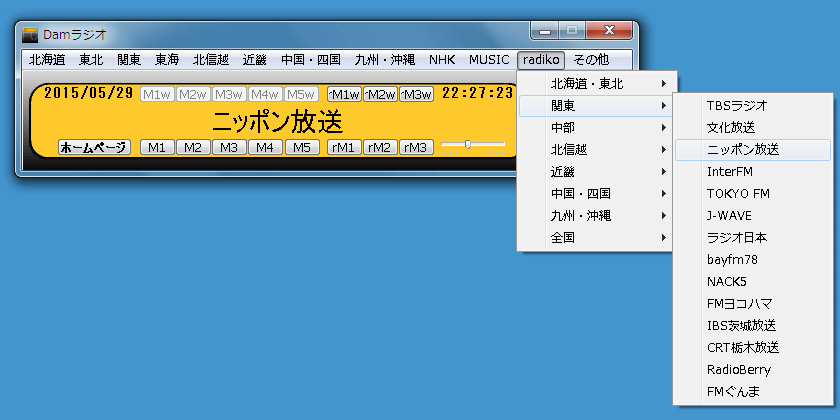Open the その他 menu

(591, 59)
